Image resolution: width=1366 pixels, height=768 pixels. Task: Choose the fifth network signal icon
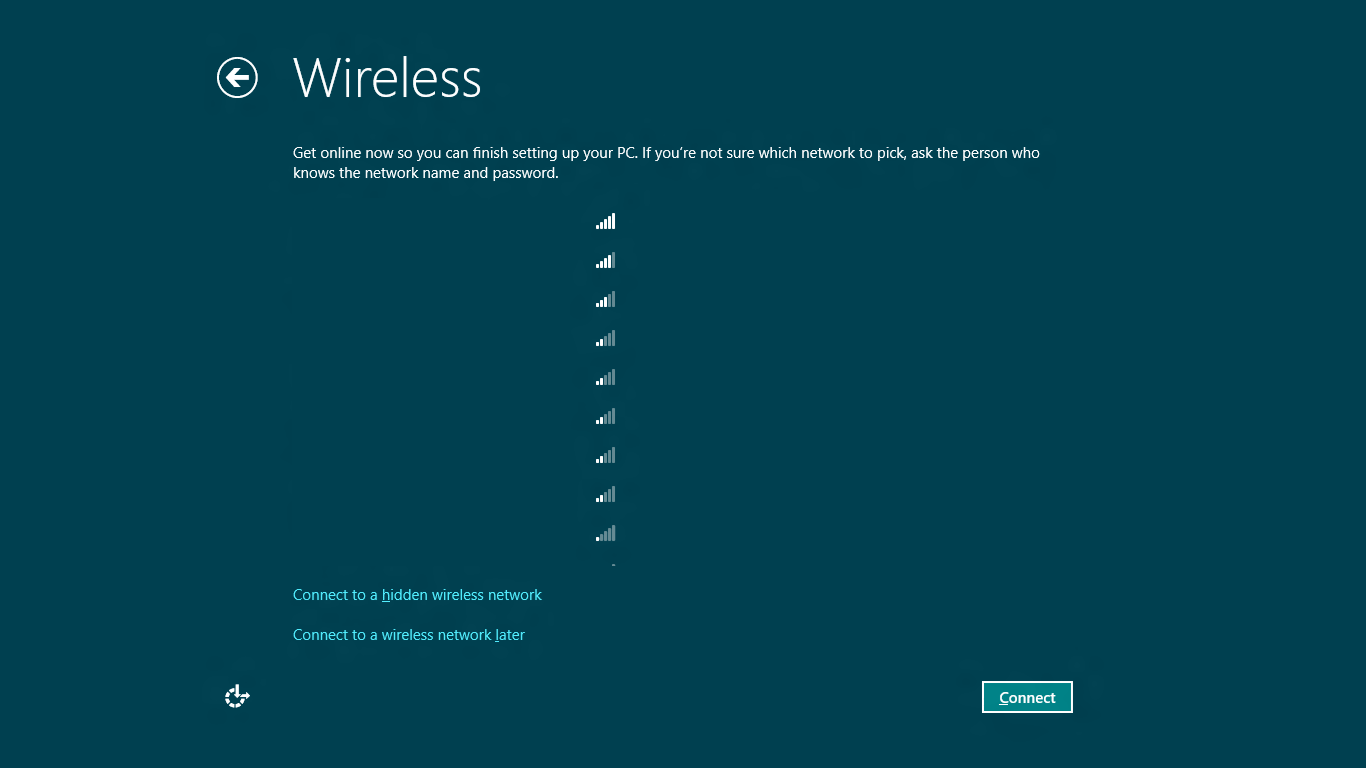(605, 378)
